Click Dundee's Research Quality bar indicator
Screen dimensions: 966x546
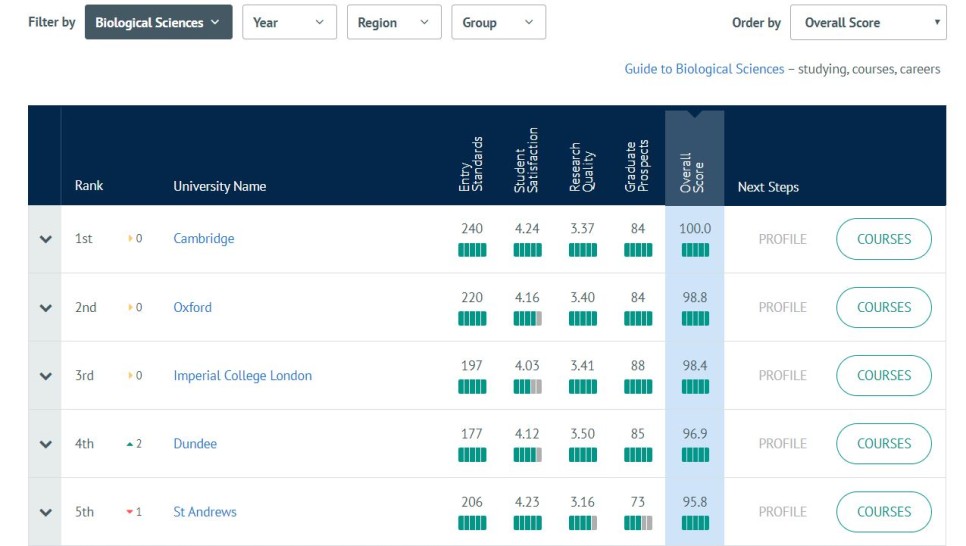coord(582,455)
